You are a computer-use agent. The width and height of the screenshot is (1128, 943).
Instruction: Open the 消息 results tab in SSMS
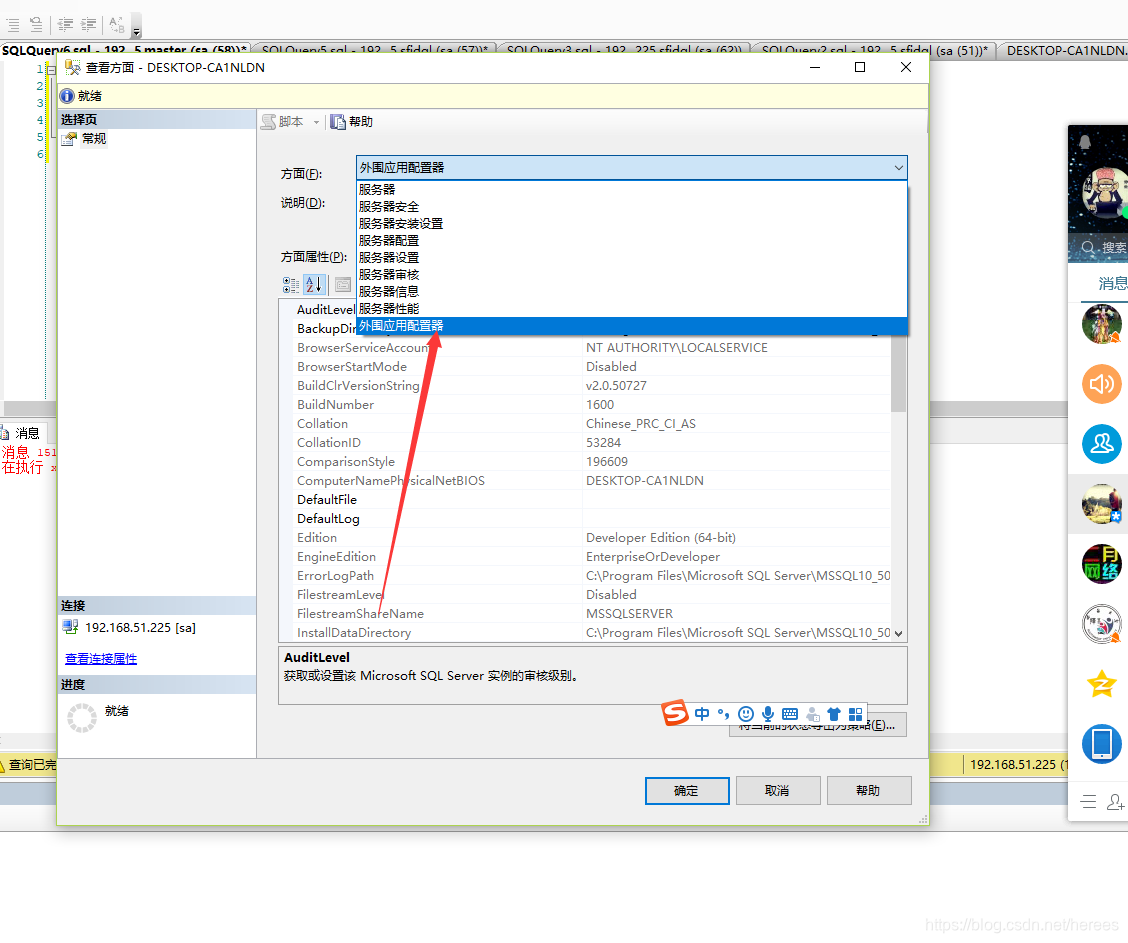coord(23,433)
